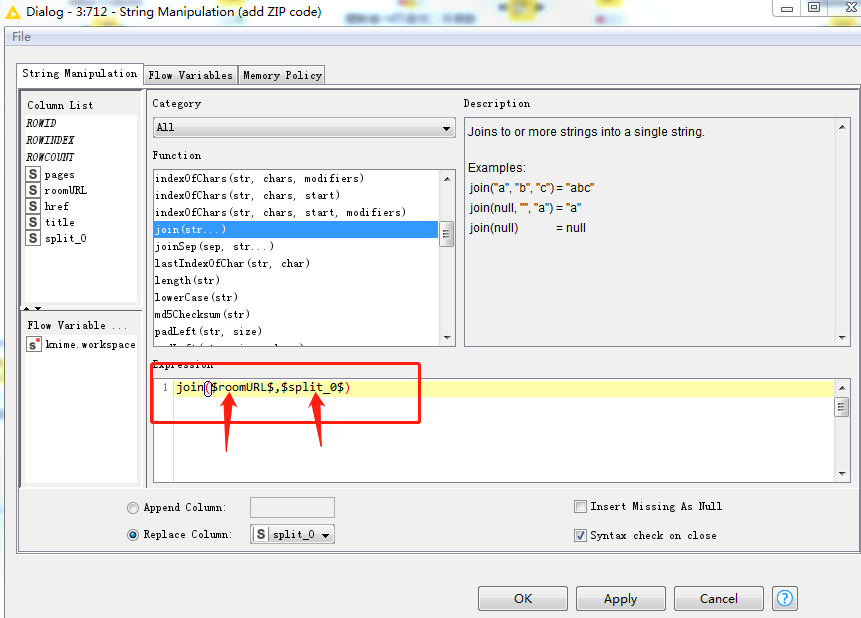Switch to the Flow Variables tab
The image size is (861, 618).
[190, 74]
